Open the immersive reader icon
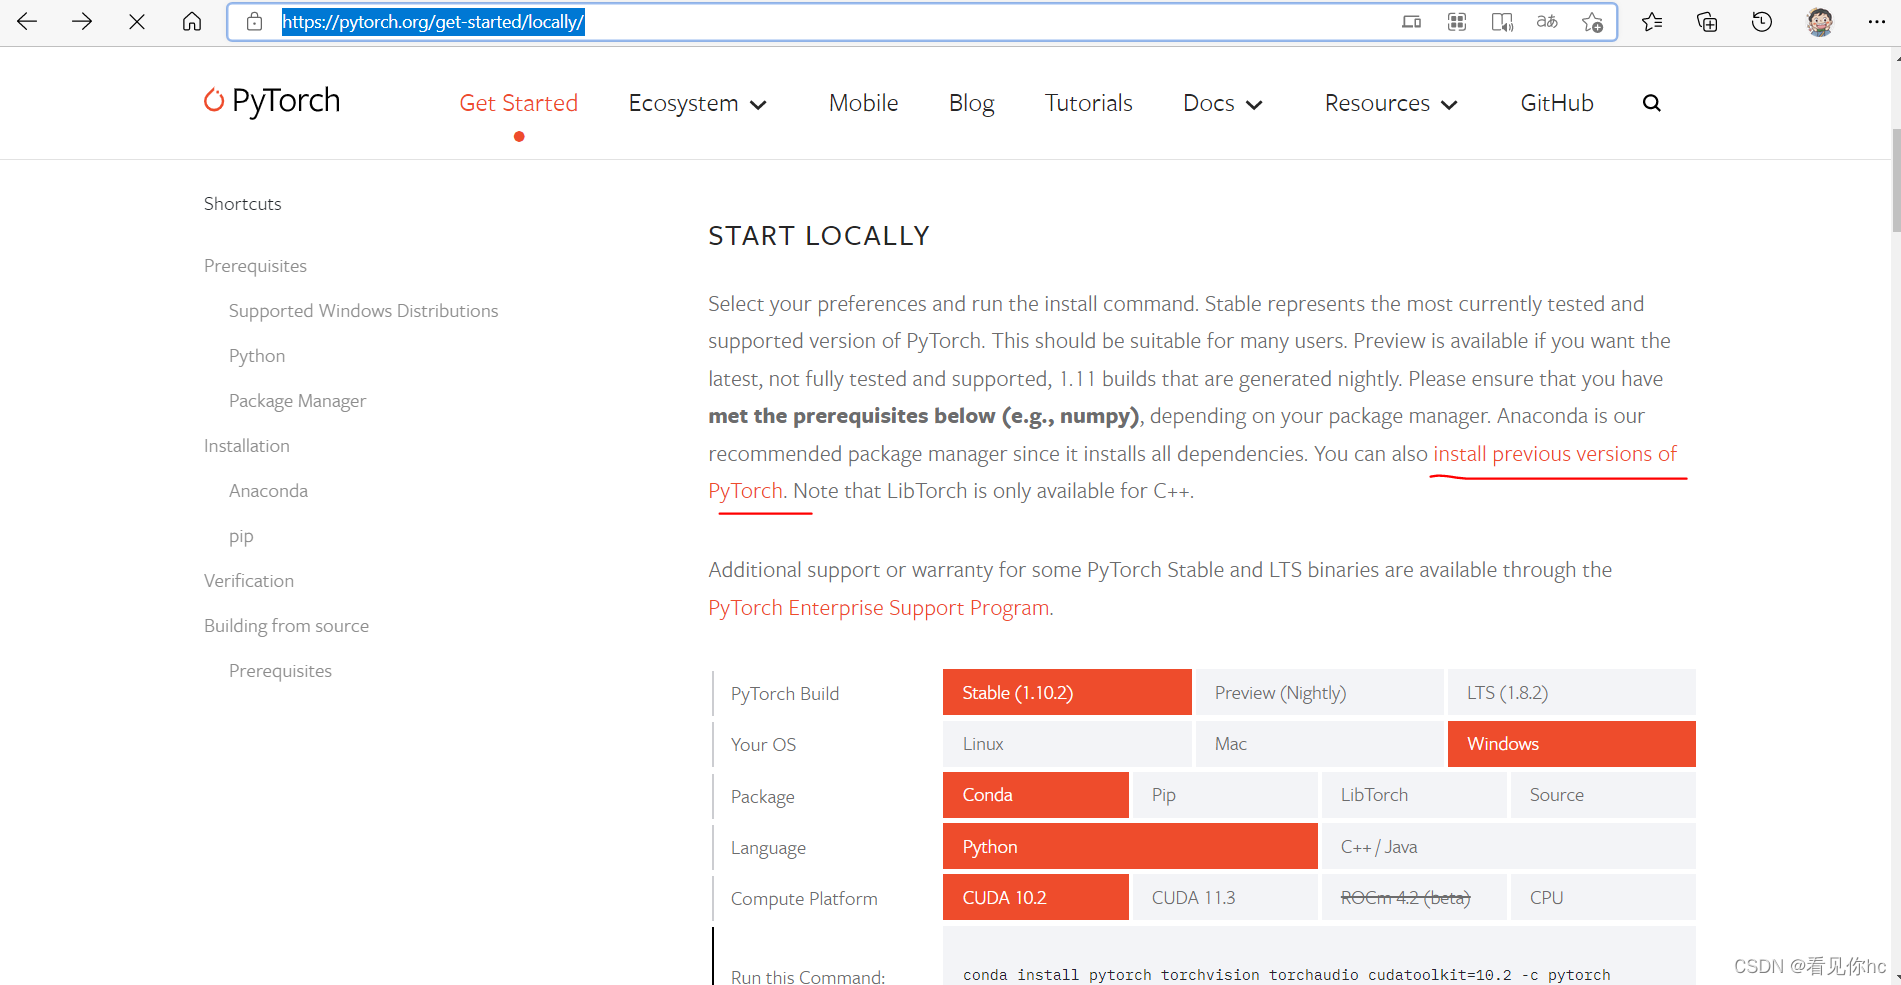Viewport: 1901px width, 985px height. [1502, 22]
